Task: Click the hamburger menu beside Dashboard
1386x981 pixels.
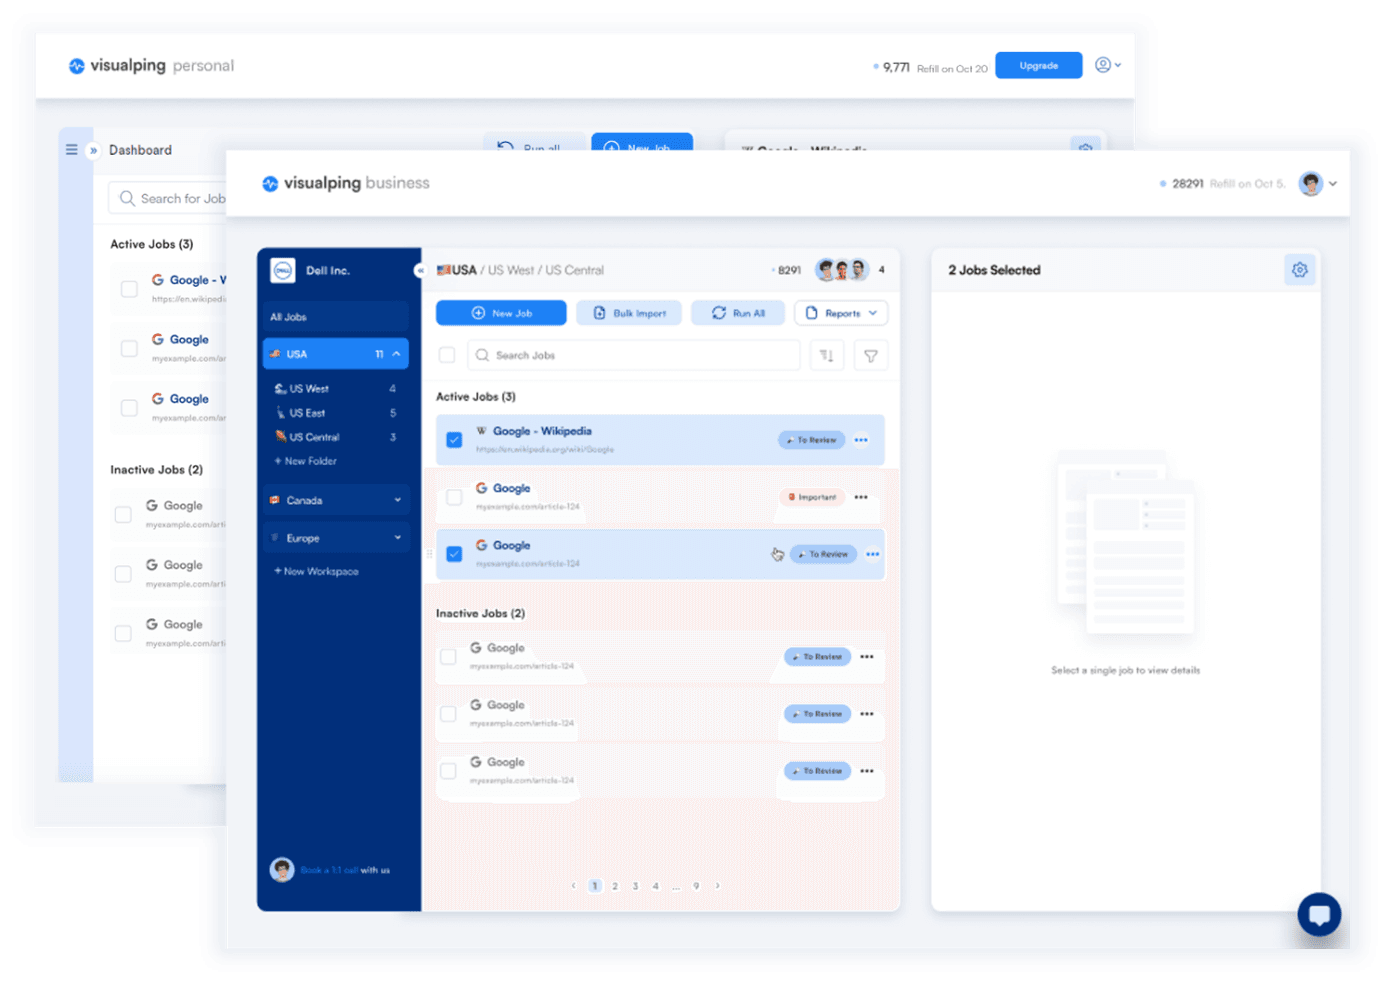Action: point(72,150)
